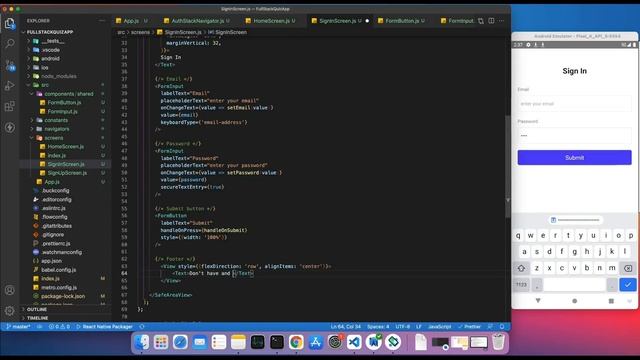Open the Explorer view in activity bar
The height and width of the screenshot is (360, 640).
pyautogui.click(x=9, y=24)
